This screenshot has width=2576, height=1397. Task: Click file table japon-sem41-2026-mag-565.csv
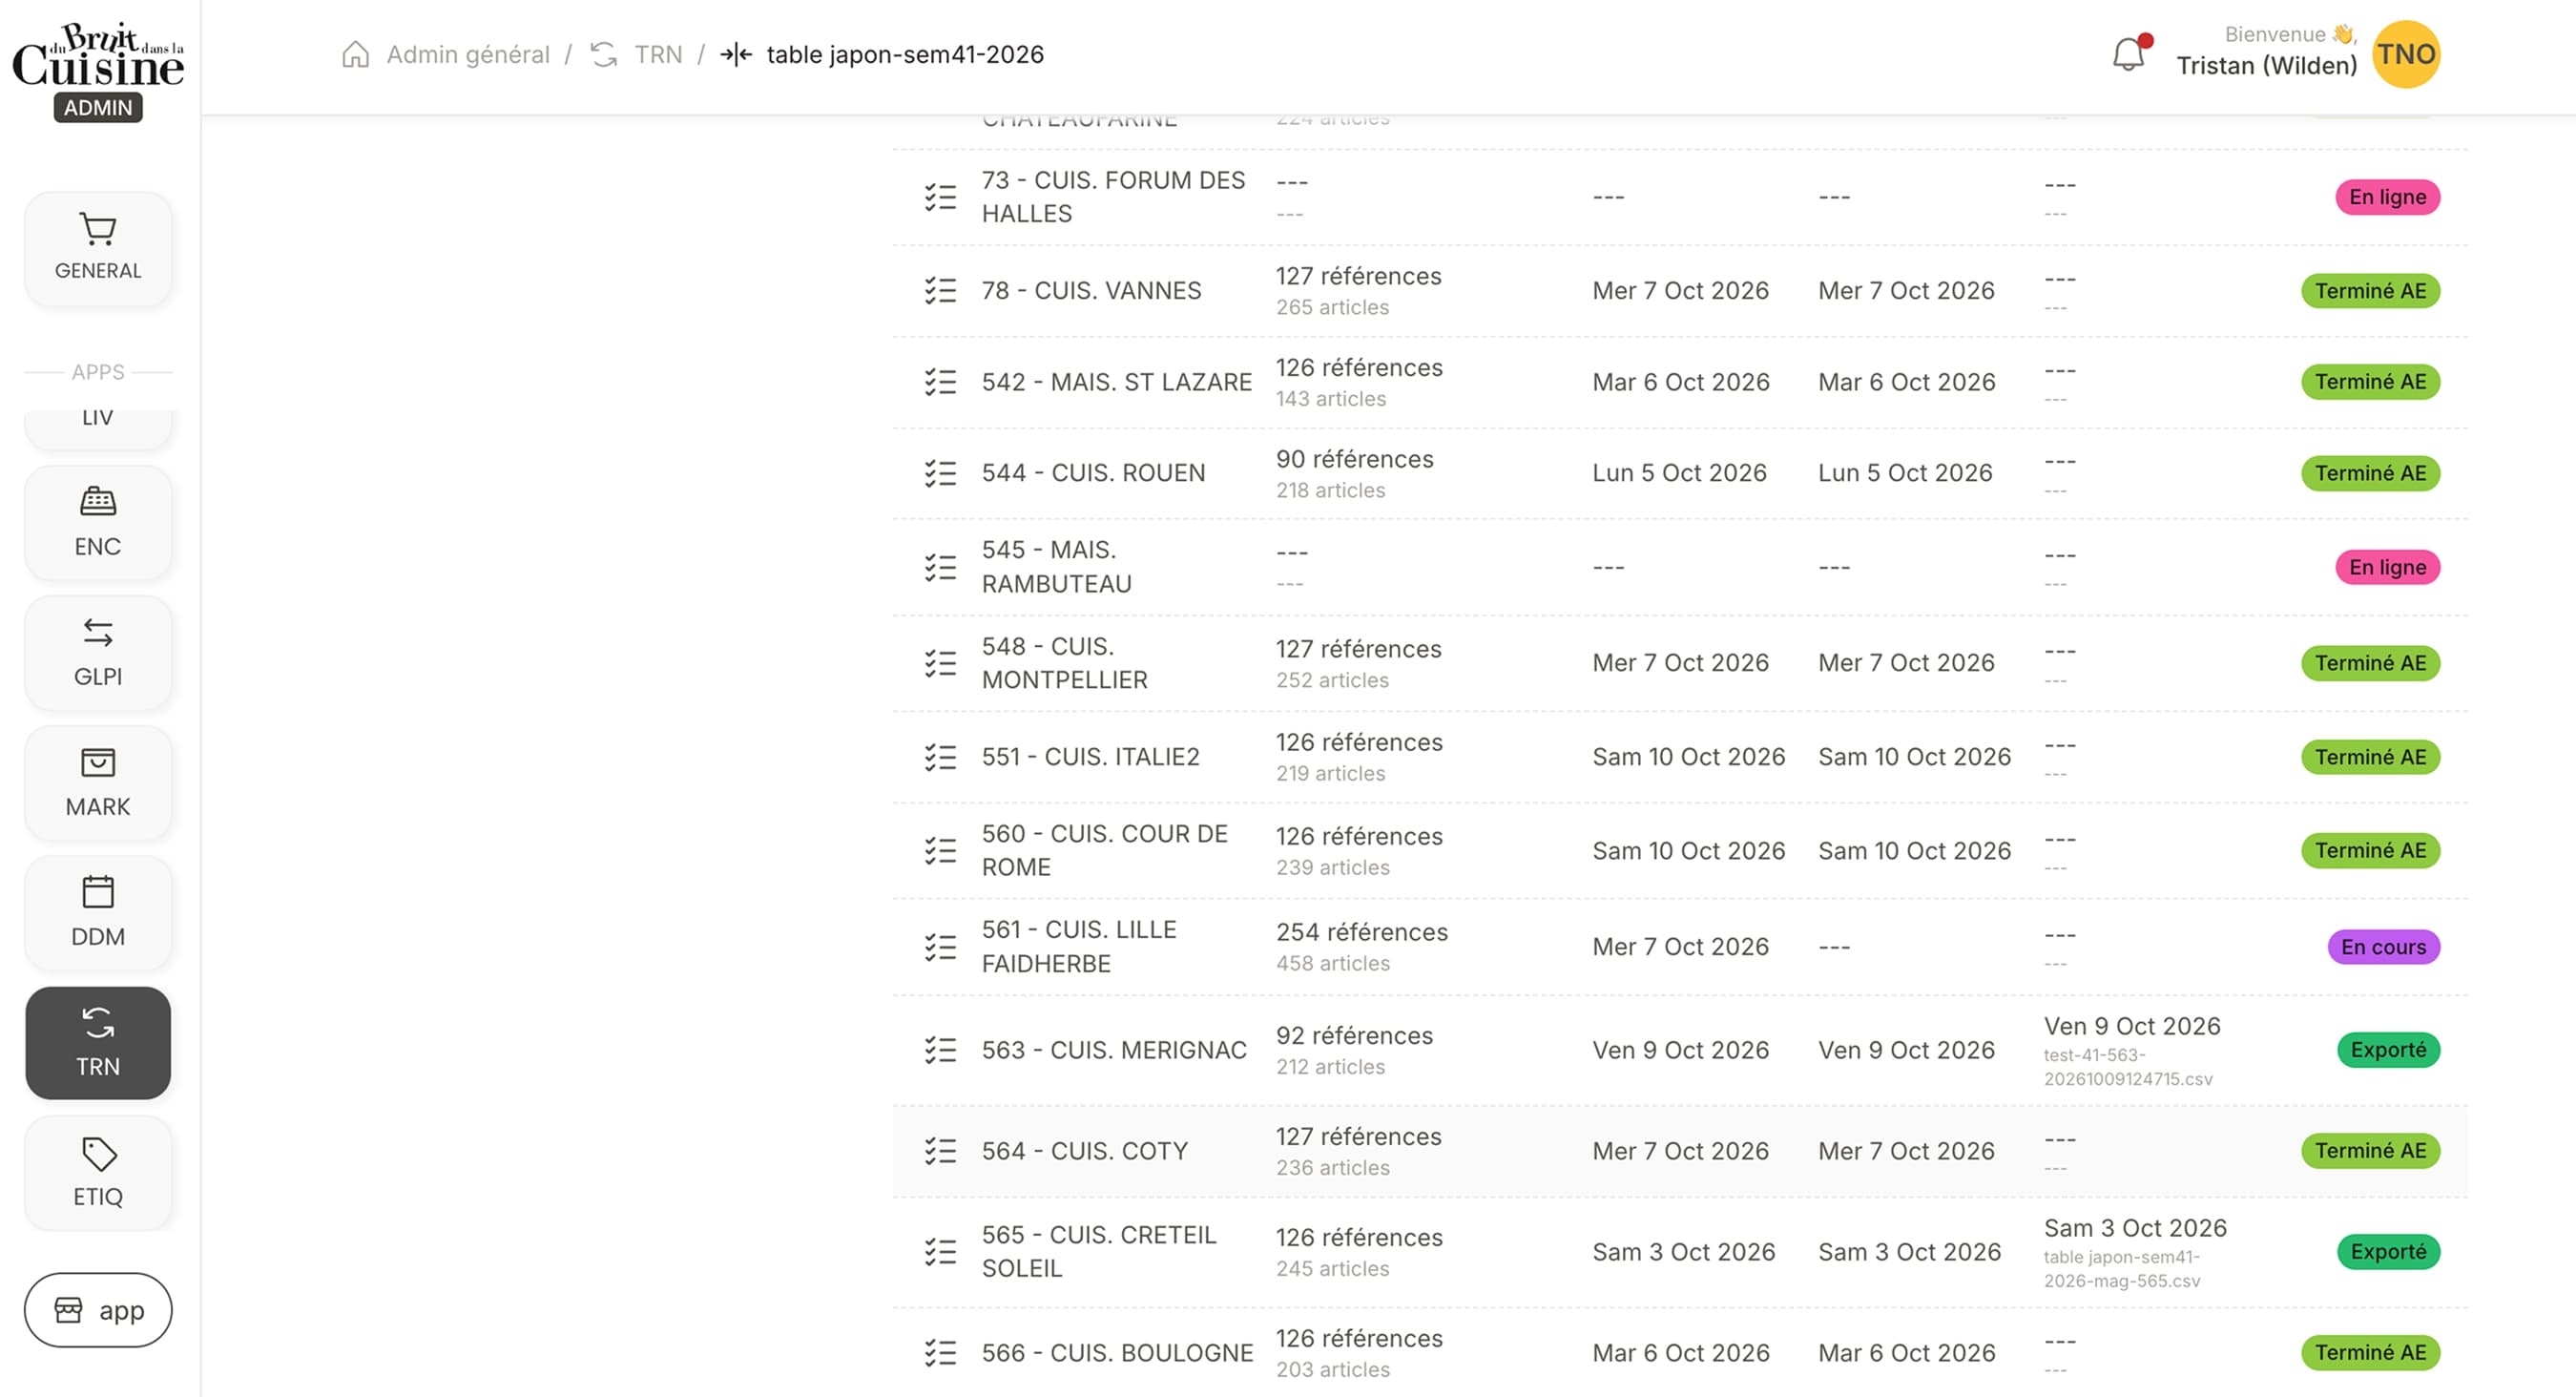point(2122,1269)
